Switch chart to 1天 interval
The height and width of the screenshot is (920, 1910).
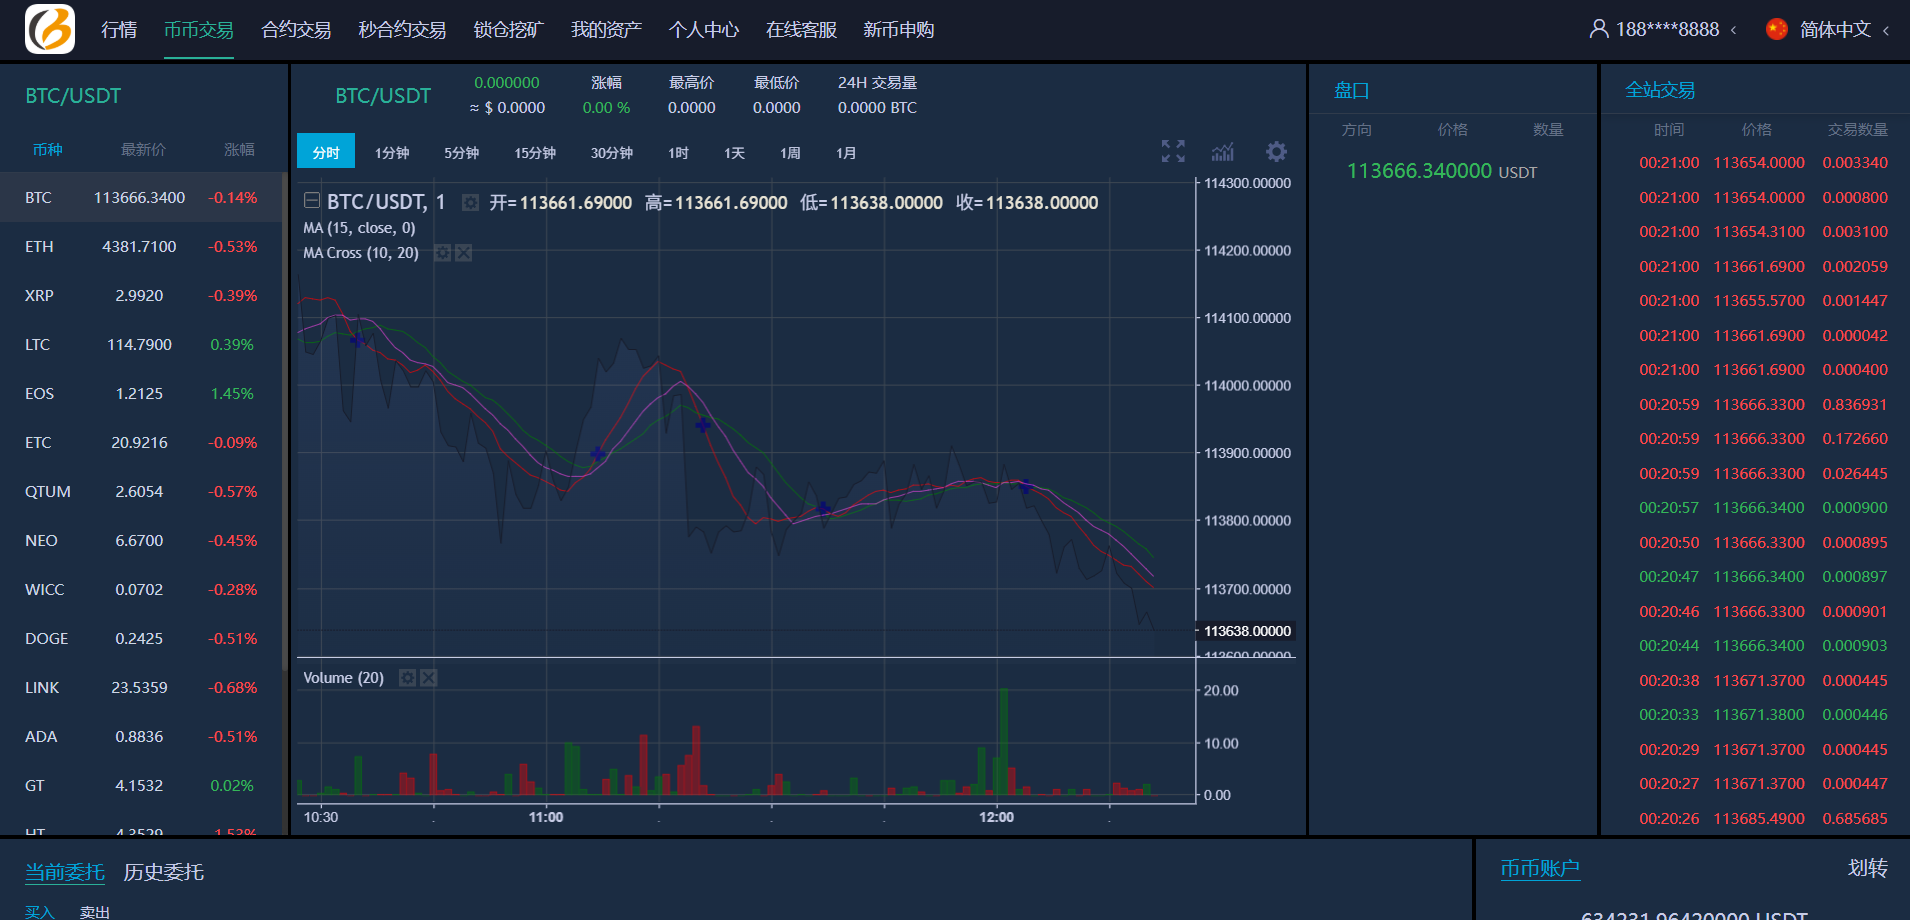(734, 153)
